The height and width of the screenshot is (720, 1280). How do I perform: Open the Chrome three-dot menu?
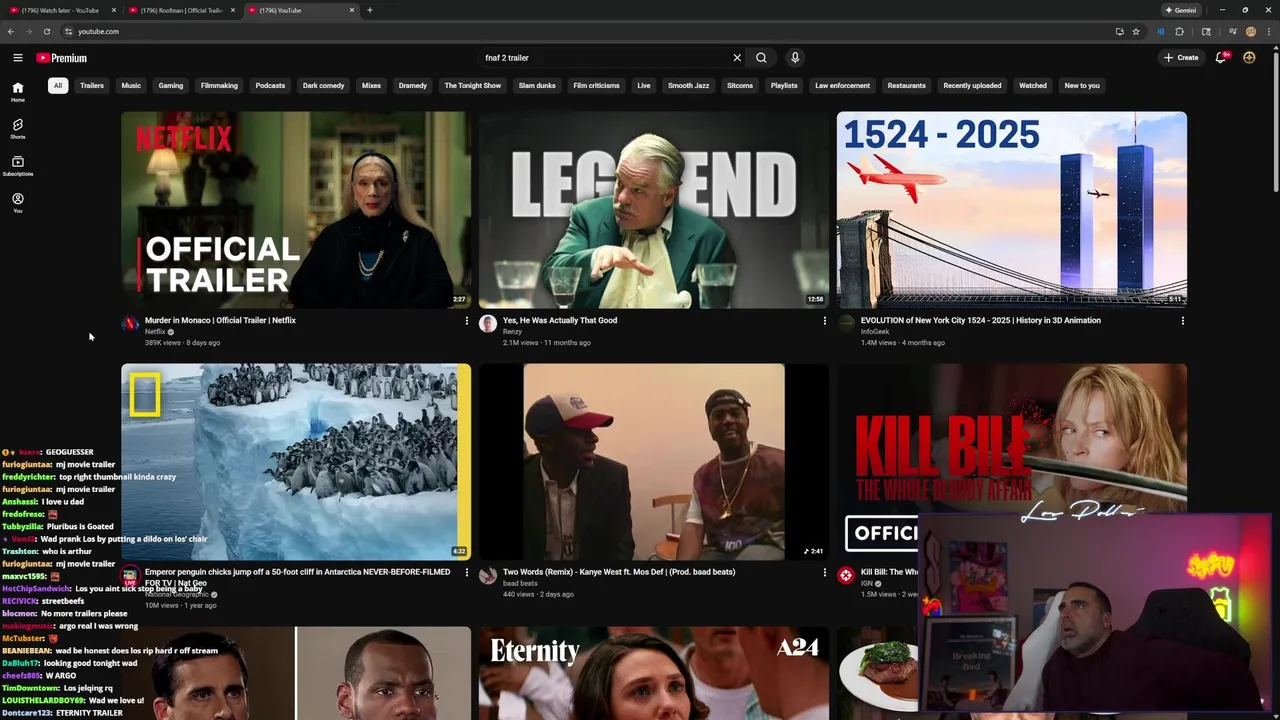(1268, 31)
